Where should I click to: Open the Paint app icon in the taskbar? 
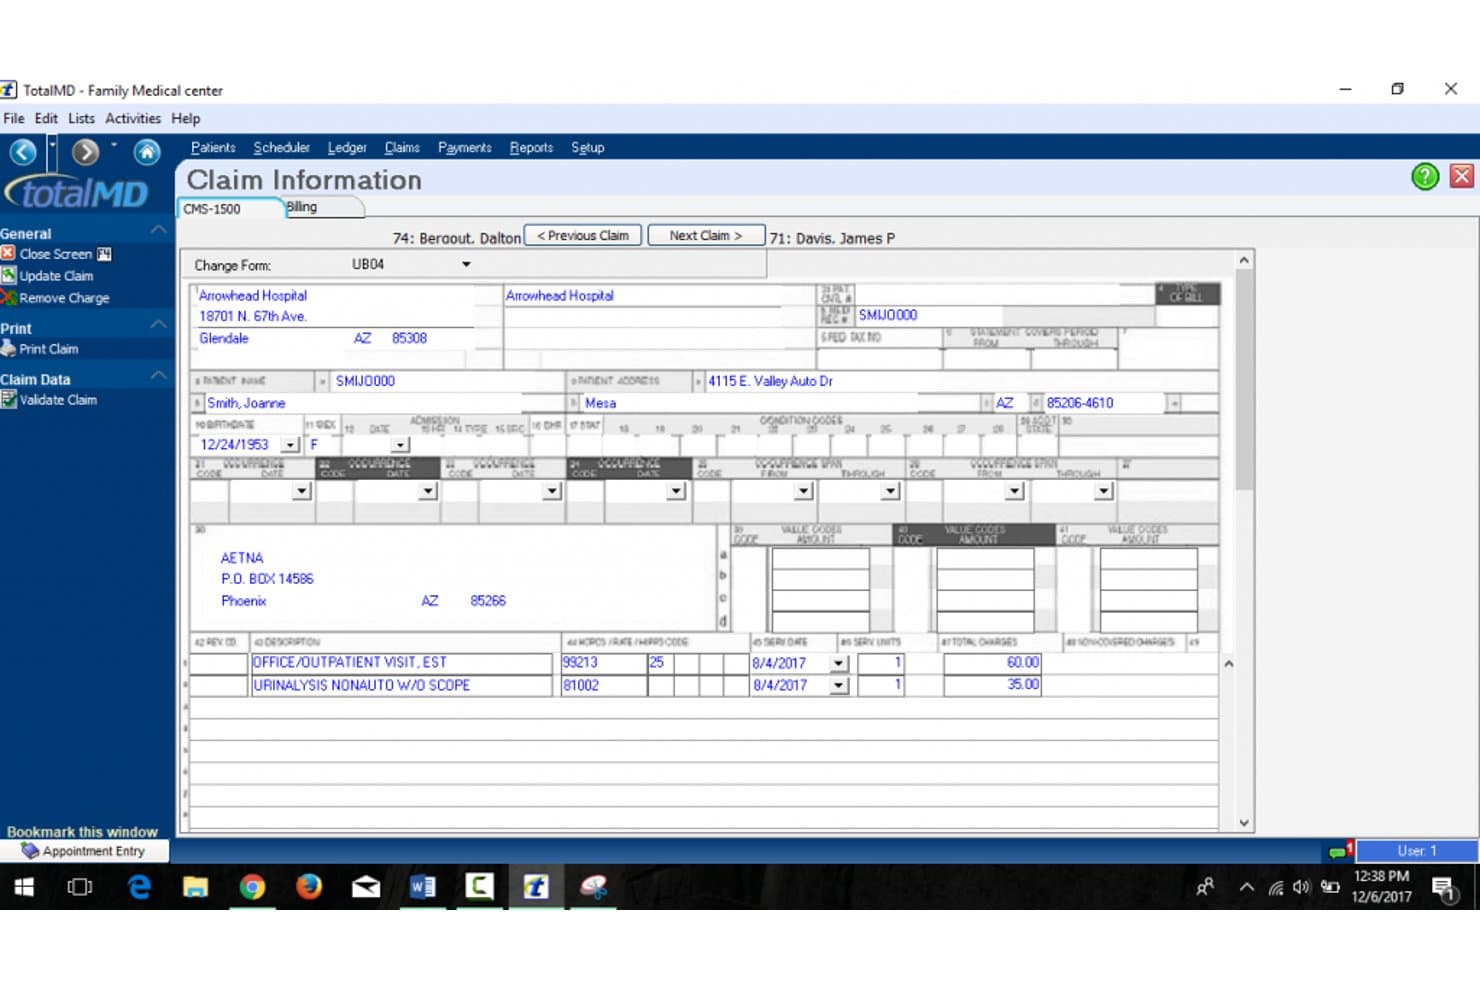click(594, 887)
